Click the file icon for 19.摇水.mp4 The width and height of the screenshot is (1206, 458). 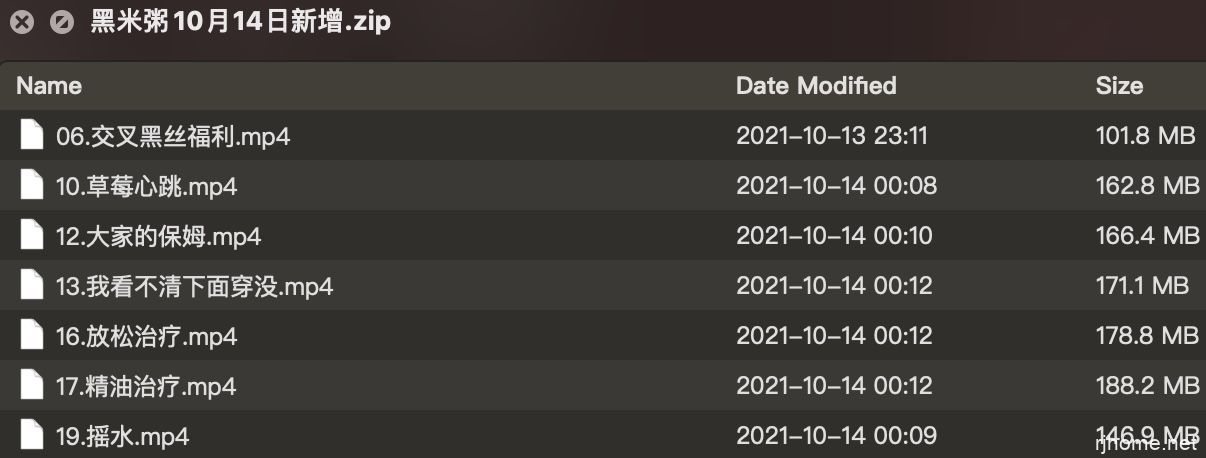tap(32, 436)
